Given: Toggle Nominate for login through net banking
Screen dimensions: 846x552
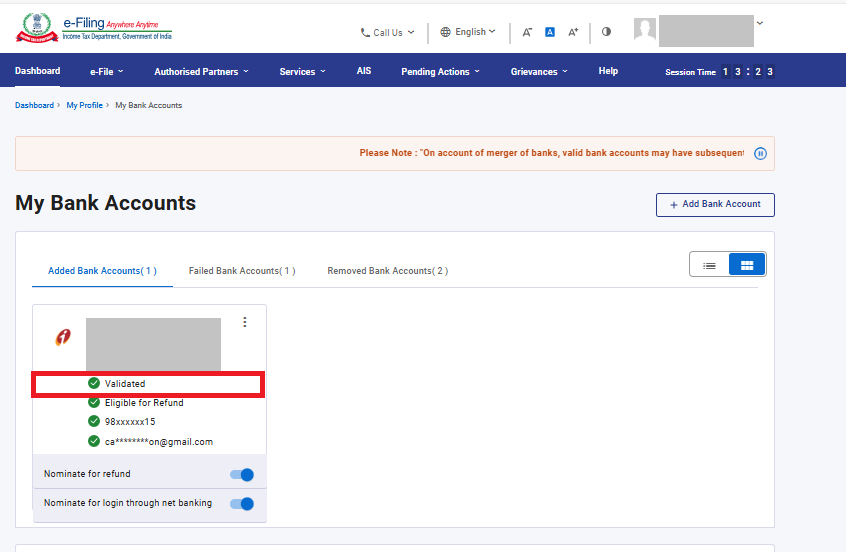Looking at the screenshot, I should (242, 504).
